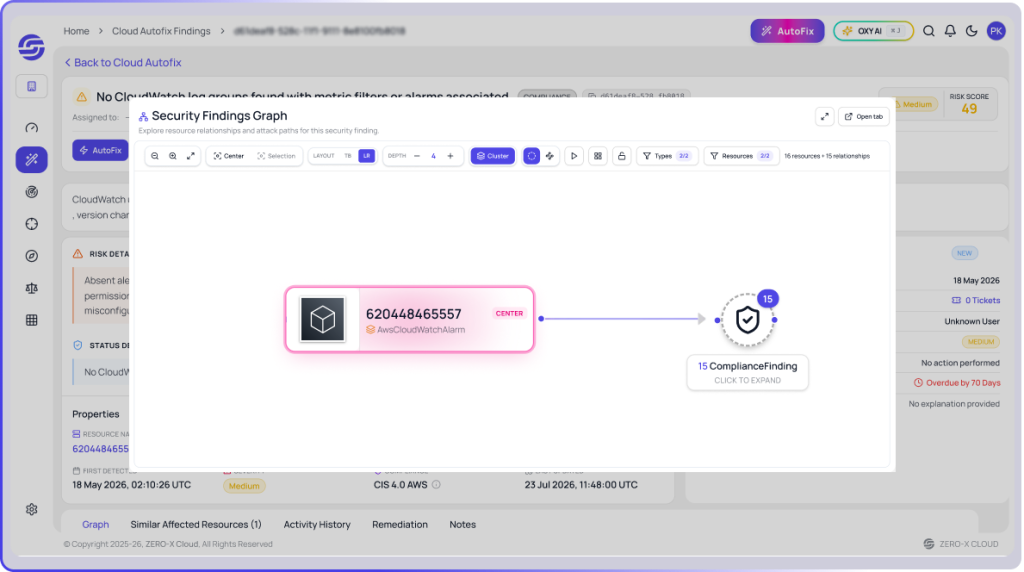Toggle the sparkle layout icon
The width and height of the screenshot is (1024, 572).
point(550,156)
